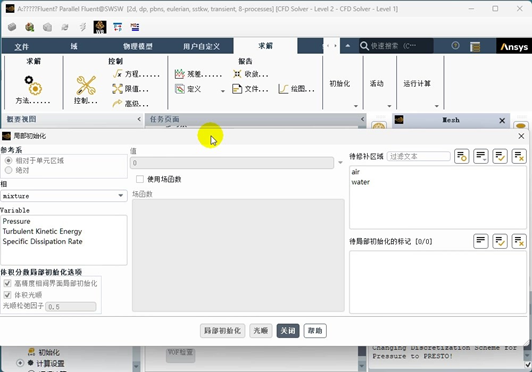Screen dimensions: 532x372
Task: Select the 相对于单元区域 radio button
Action: pos(8,161)
